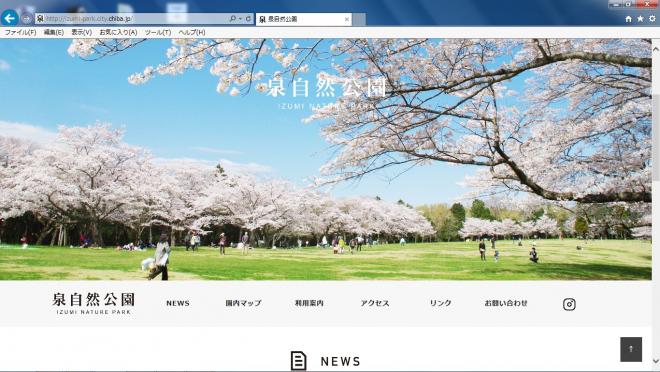Click the browser forward arrow button
Screen dimensions: 660x372
(x=26, y=19)
